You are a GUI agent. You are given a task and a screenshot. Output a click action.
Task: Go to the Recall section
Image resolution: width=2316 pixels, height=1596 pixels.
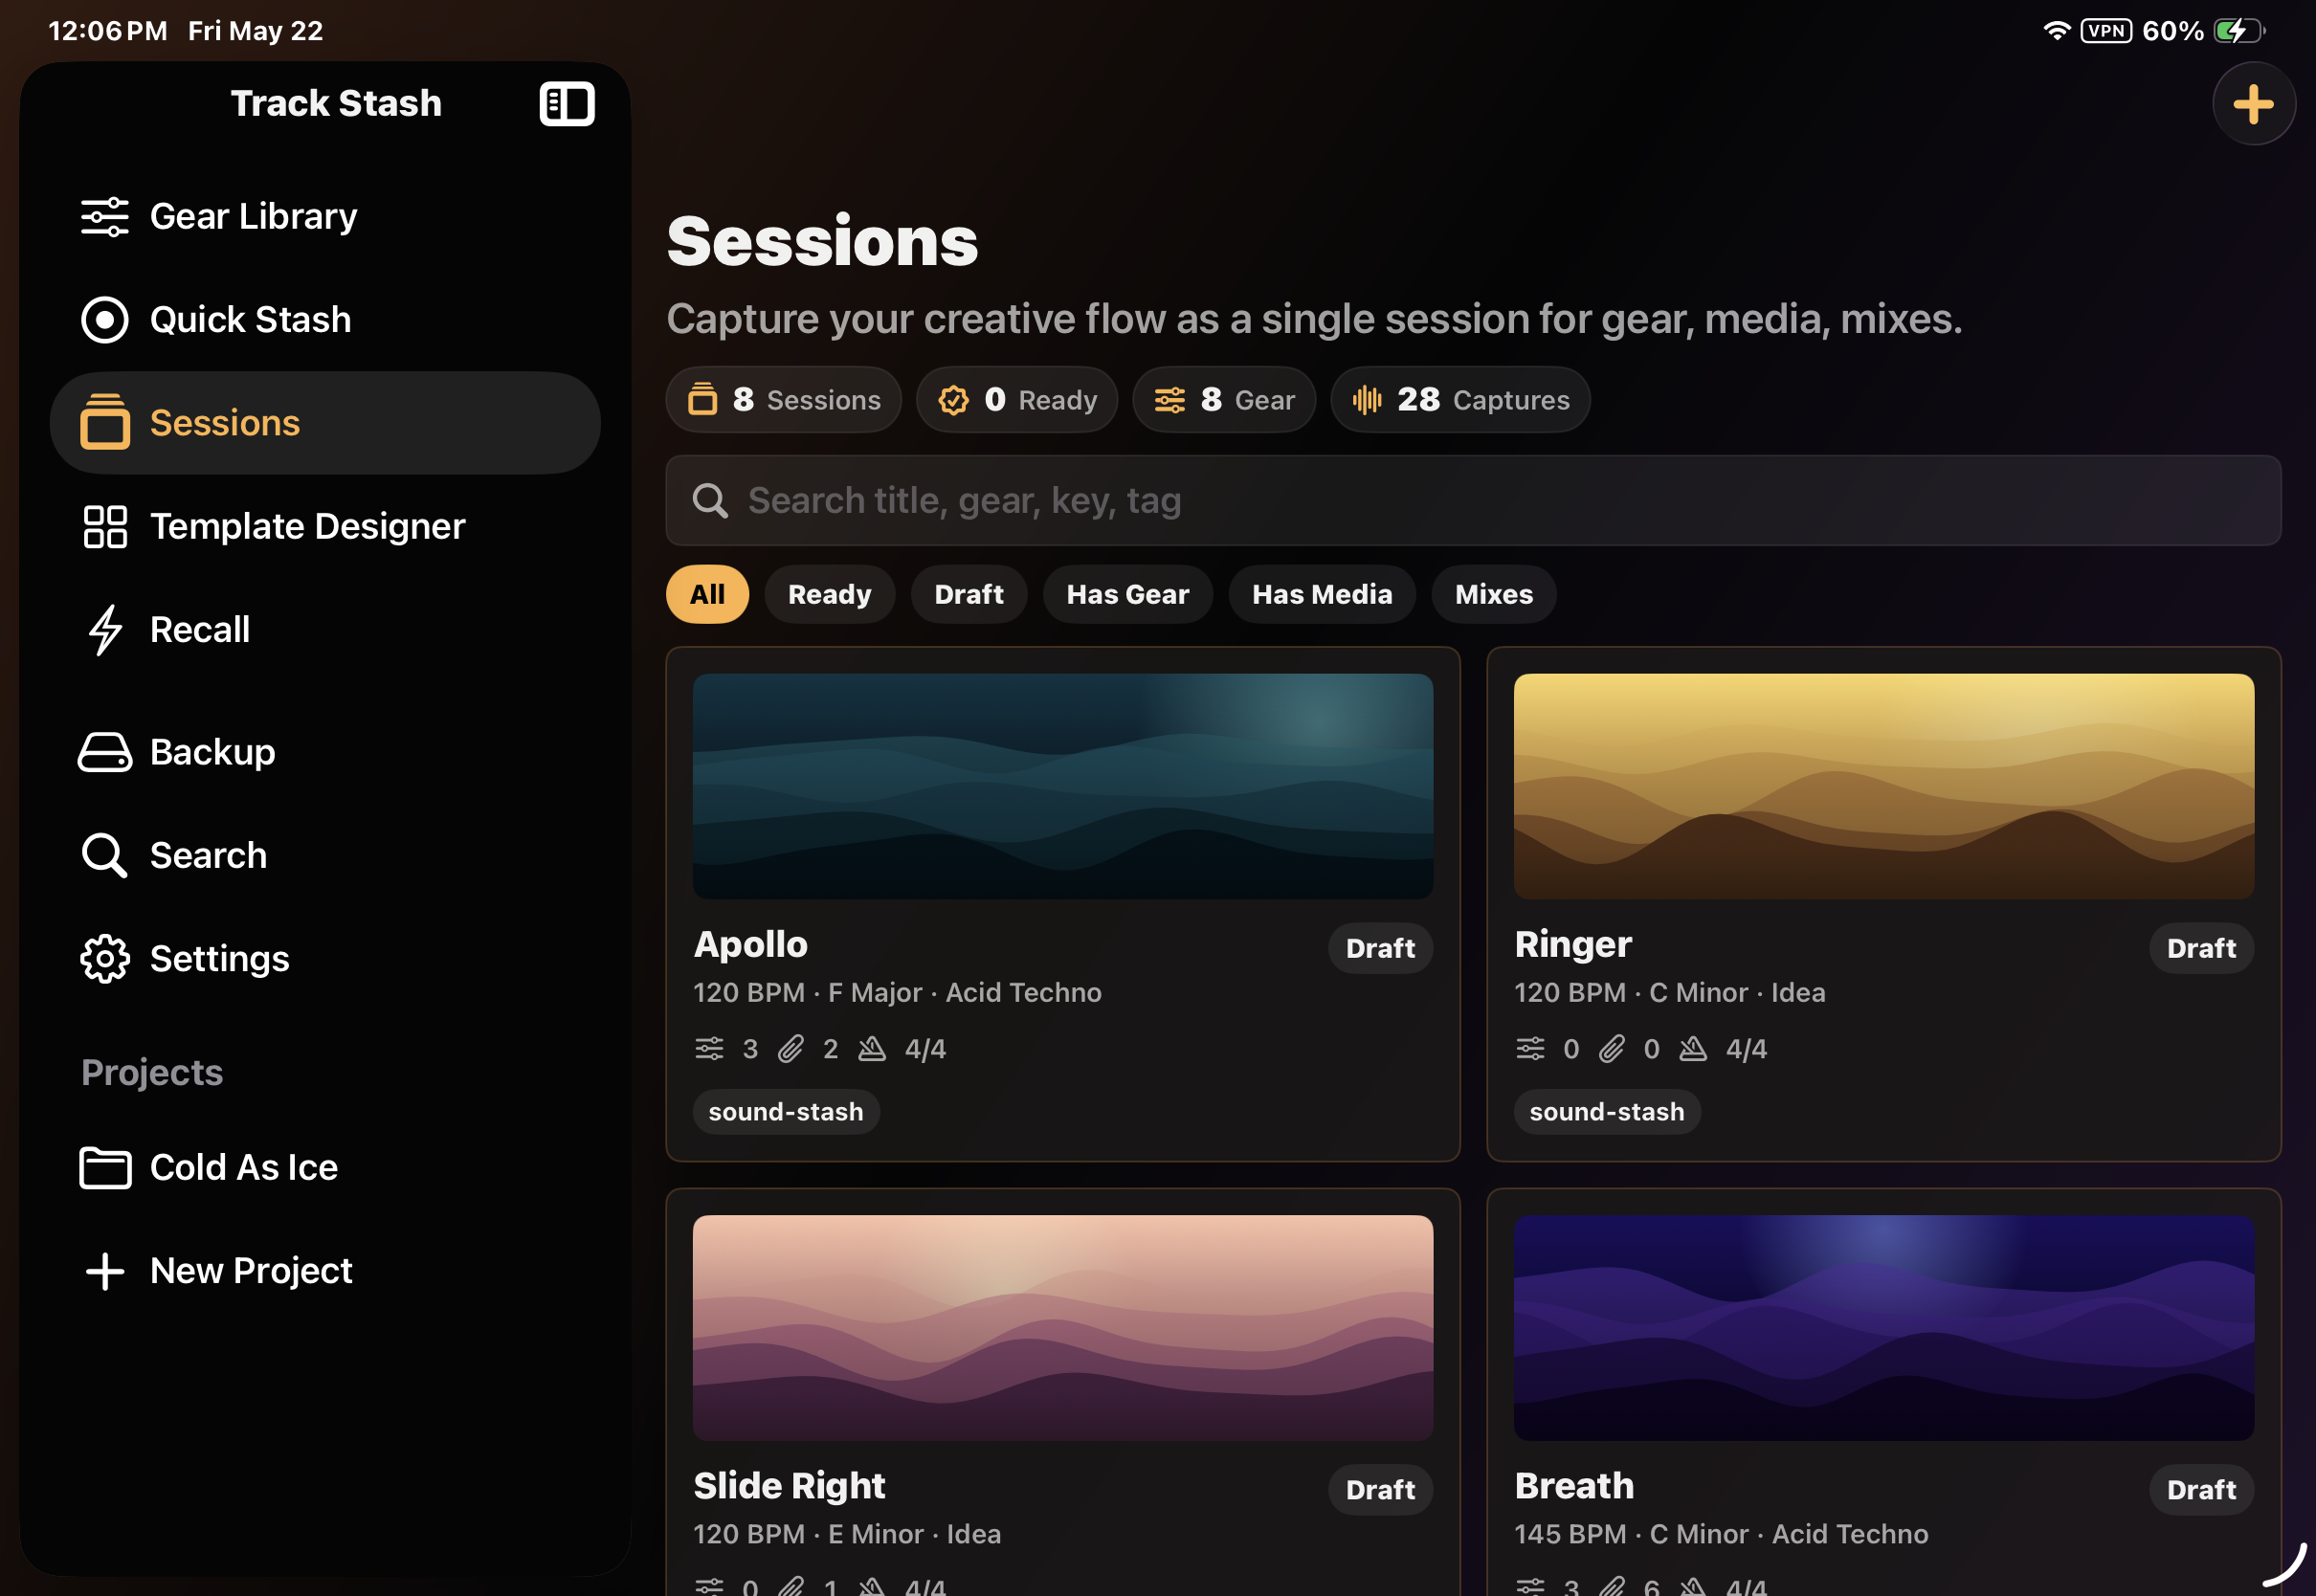(x=325, y=630)
